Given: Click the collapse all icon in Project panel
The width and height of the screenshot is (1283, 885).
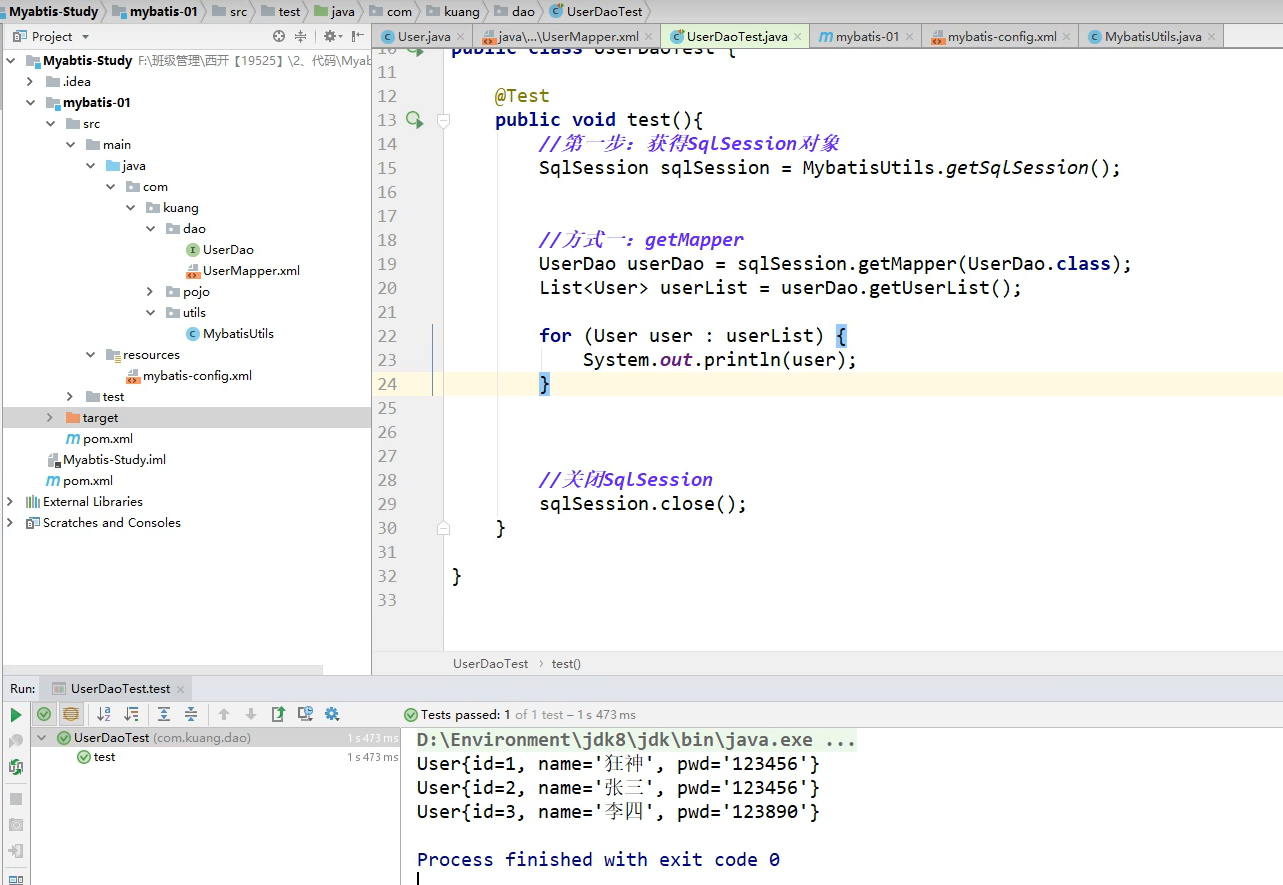Looking at the screenshot, I should pyautogui.click(x=301, y=36).
